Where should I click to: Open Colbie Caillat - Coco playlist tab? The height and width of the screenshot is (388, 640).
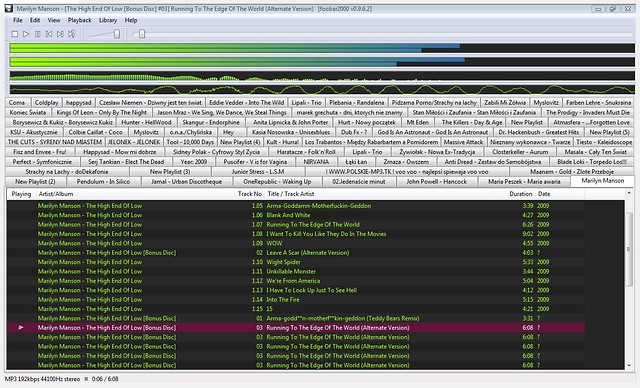pos(96,132)
